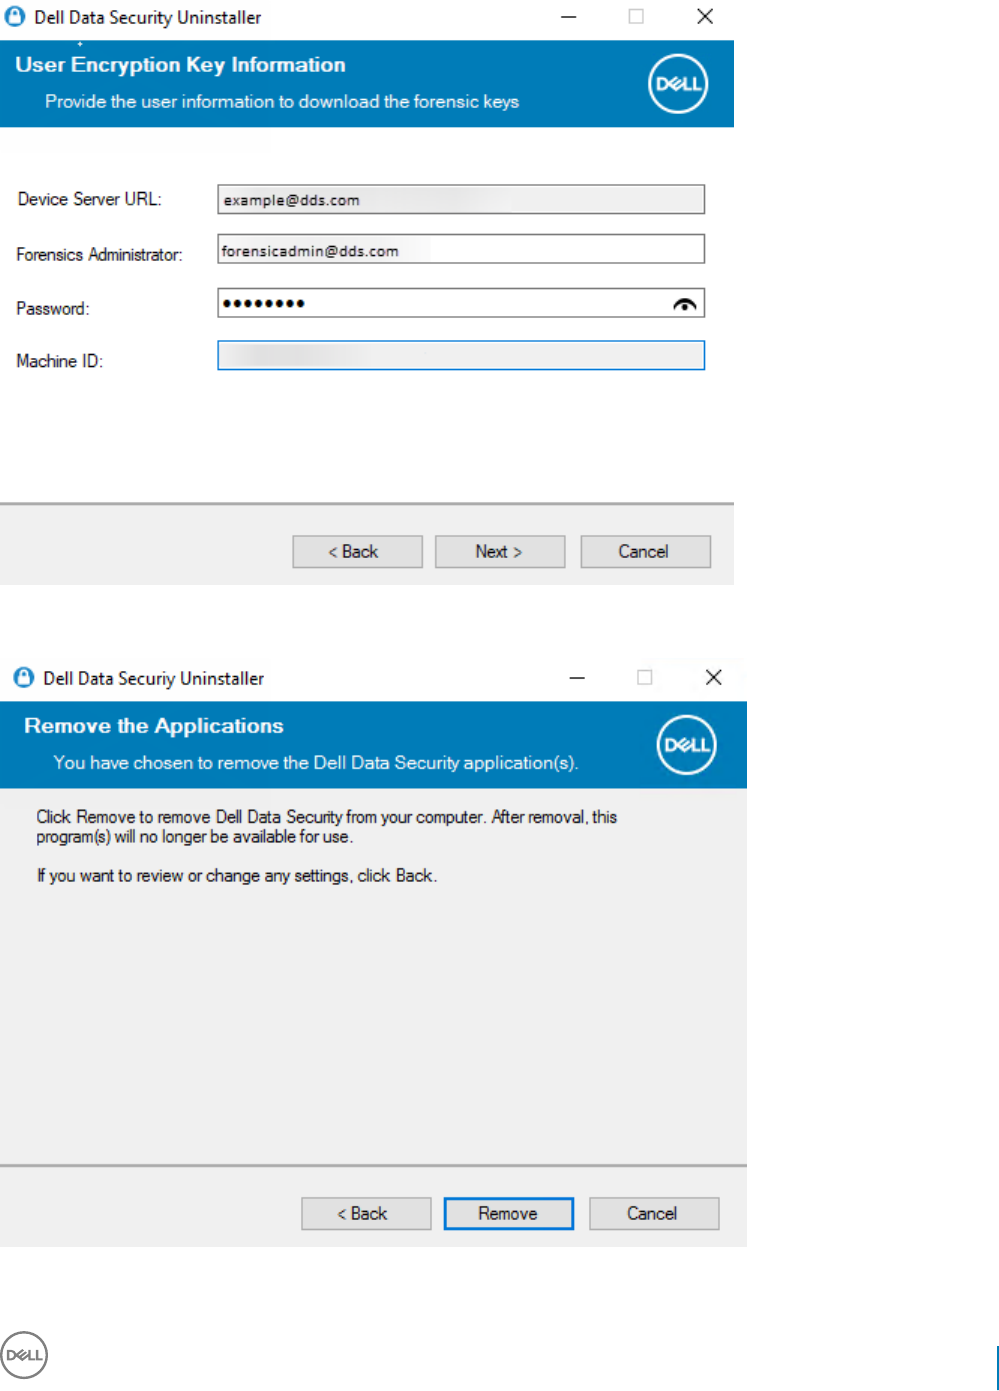The image size is (999, 1391).
Task: Maximize the Remove the Applications window
Action: pos(645,677)
